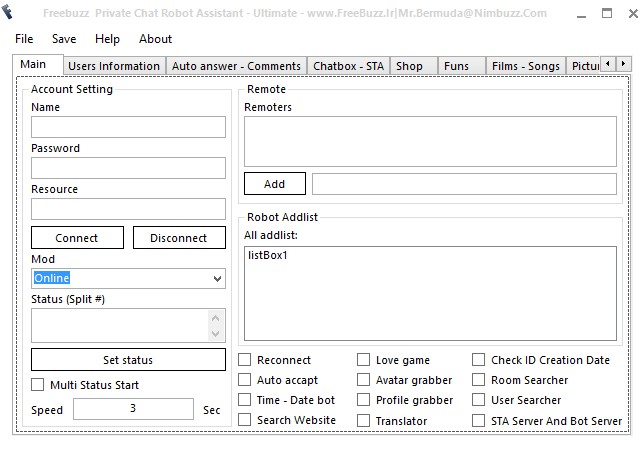Open the partially visible Pictures tab
The height and width of the screenshot is (449, 644).
click(584, 66)
